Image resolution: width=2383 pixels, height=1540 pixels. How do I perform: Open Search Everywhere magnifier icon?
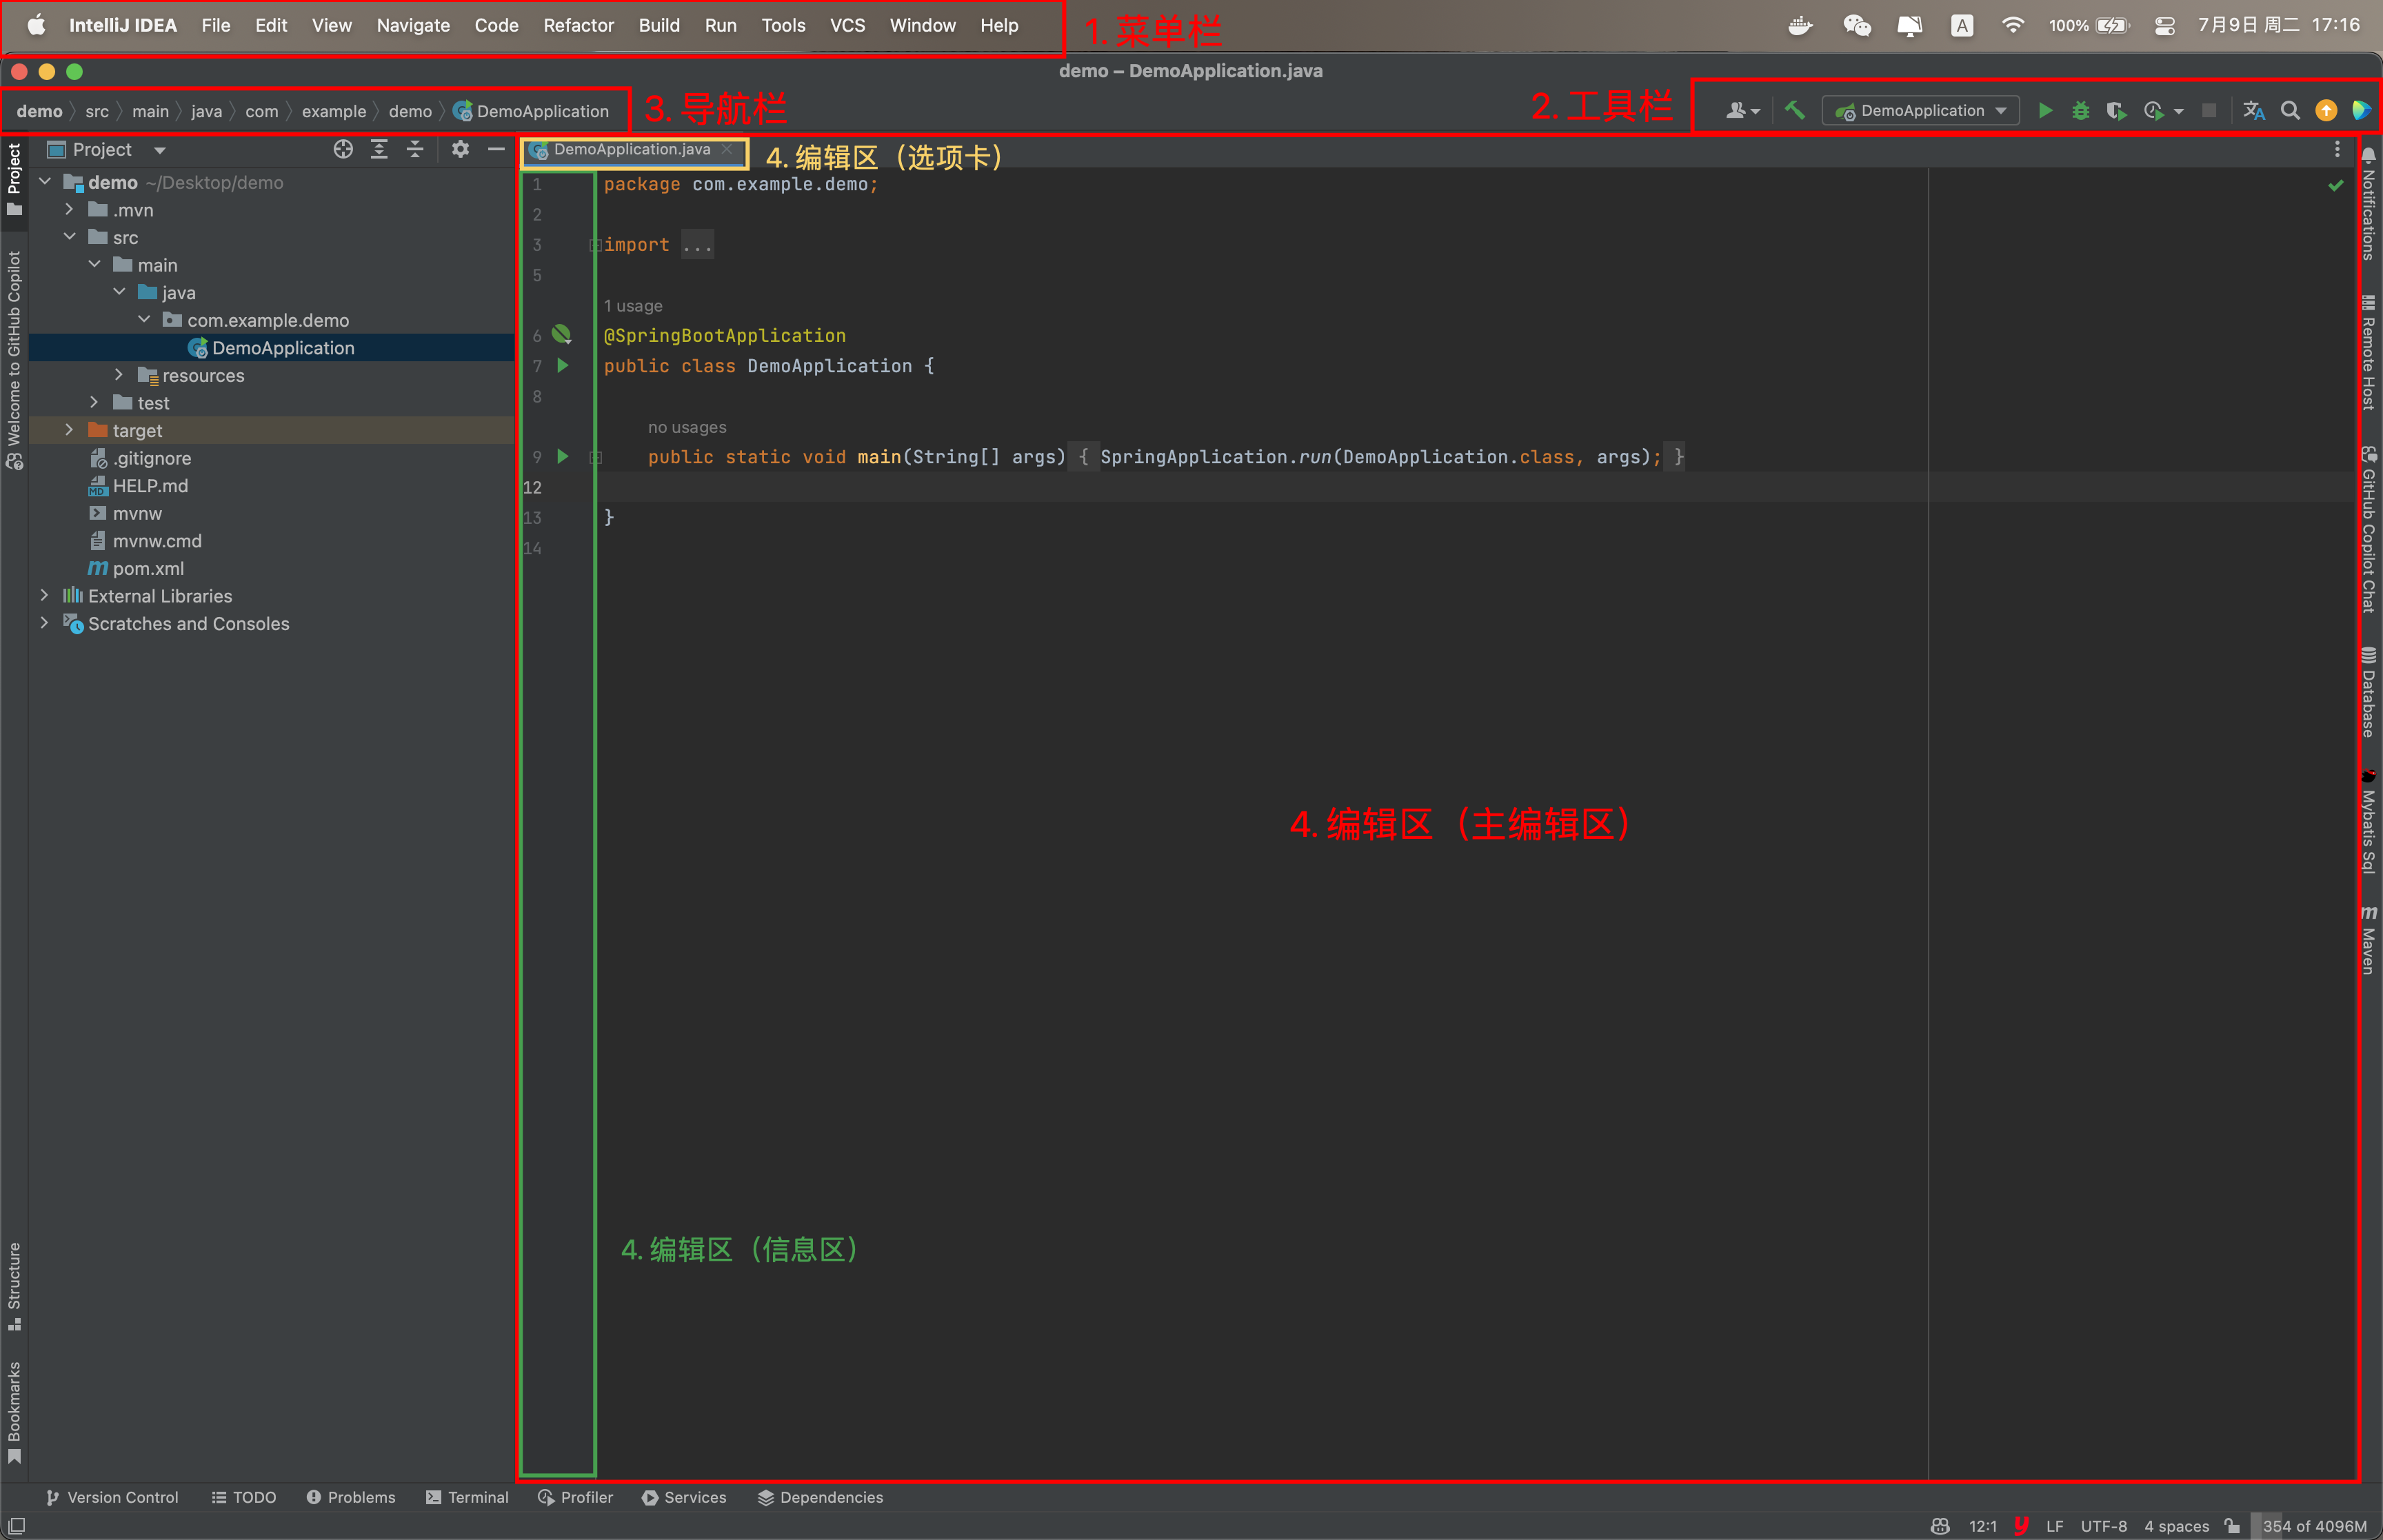click(2289, 111)
